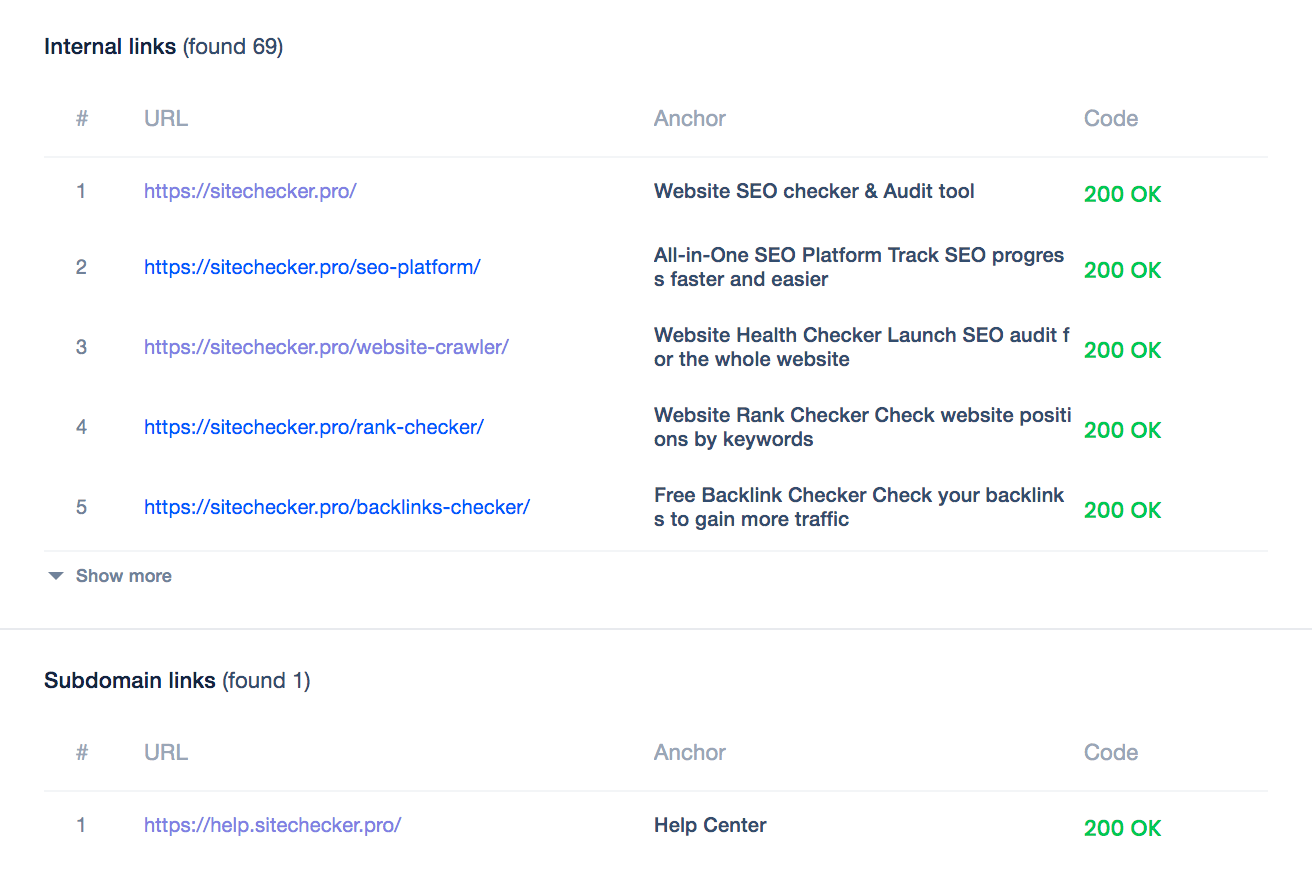Click 200 OK code for website-crawler row

click(1123, 350)
